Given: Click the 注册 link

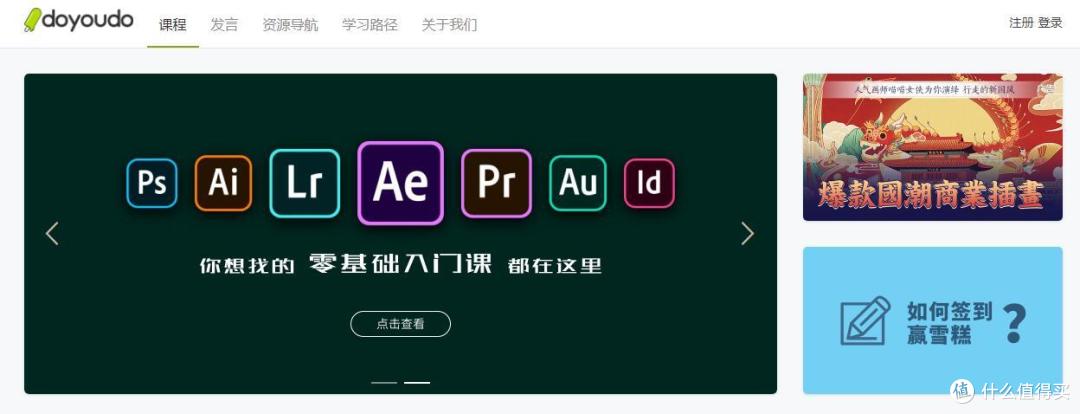Looking at the screenshot, I should (1021, 23).
